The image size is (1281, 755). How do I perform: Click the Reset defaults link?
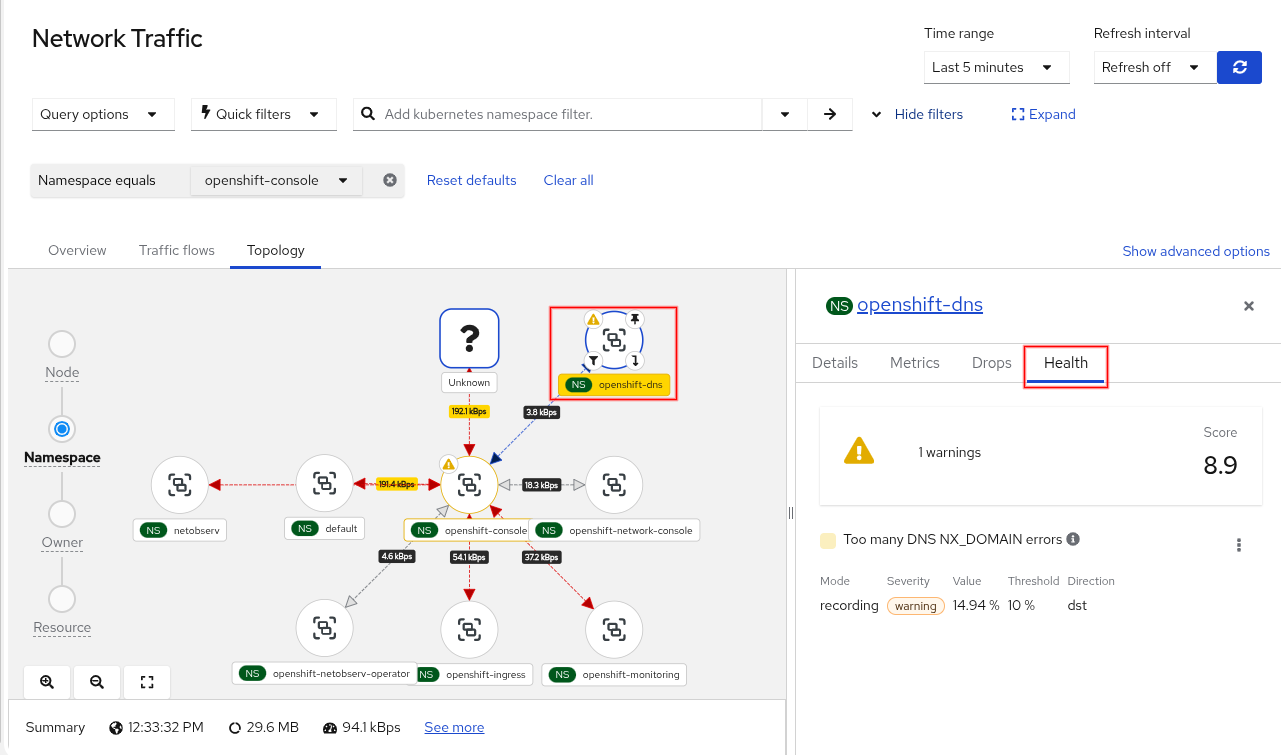coord(471,180)
